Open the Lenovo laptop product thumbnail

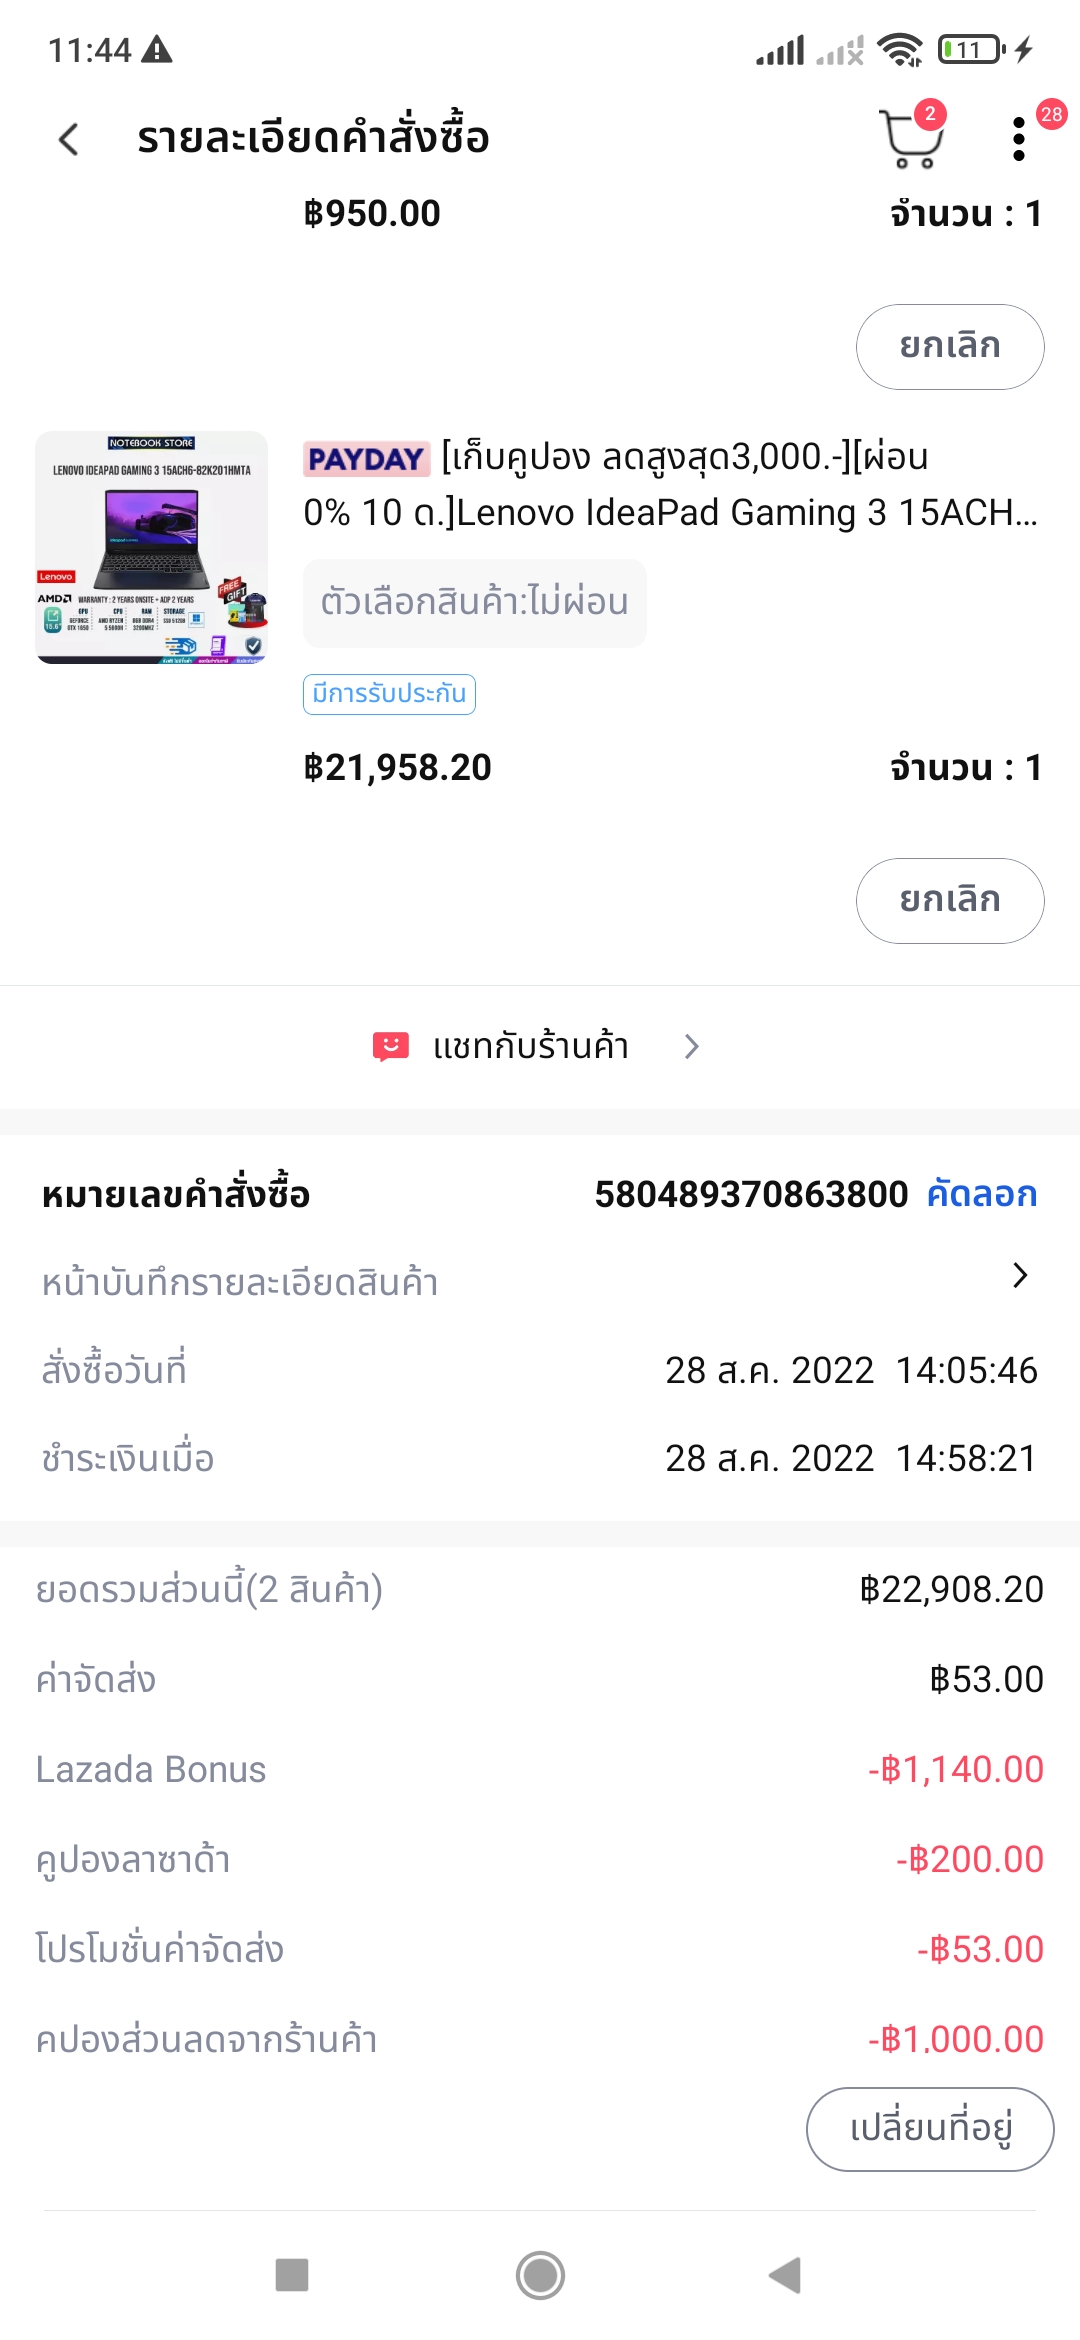pyautogui.click(x=152, y=547)
